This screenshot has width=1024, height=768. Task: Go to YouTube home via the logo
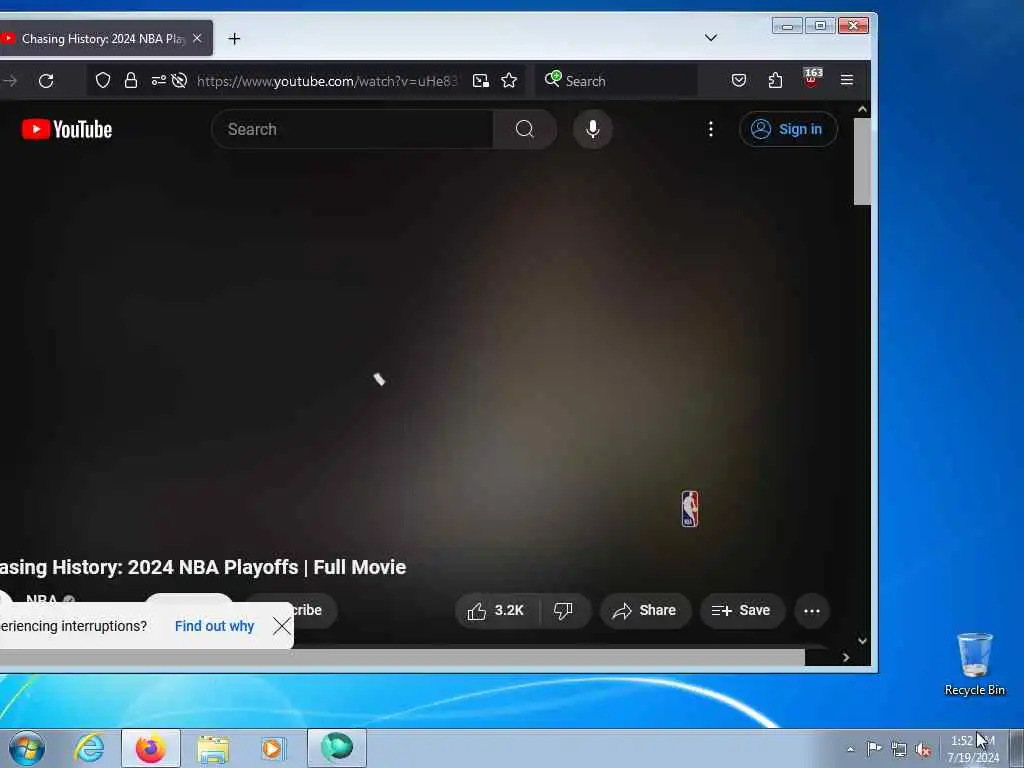pos(67,129)
